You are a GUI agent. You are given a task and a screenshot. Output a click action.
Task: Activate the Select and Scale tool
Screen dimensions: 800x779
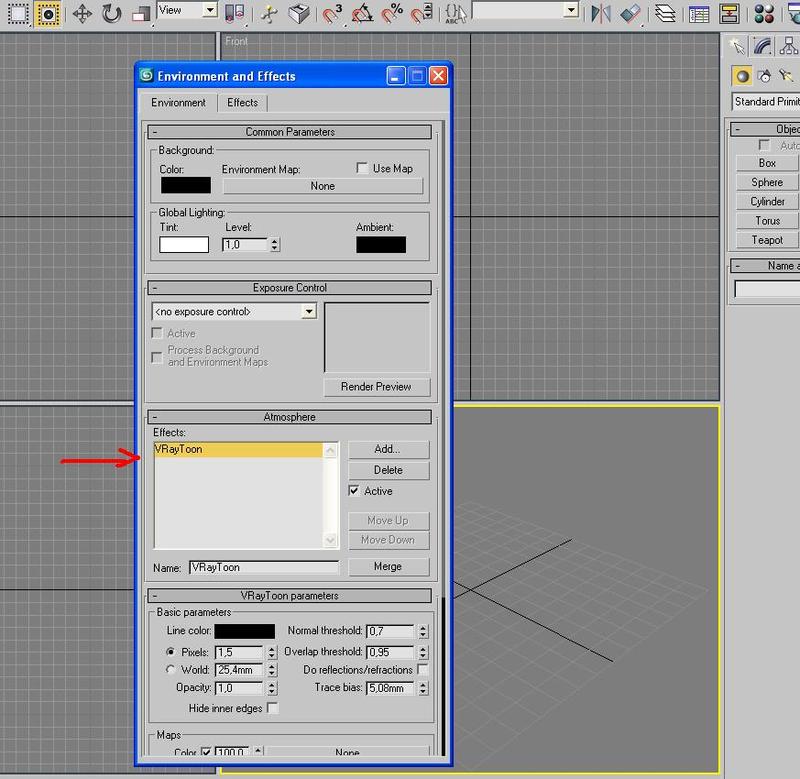(141, 14)
